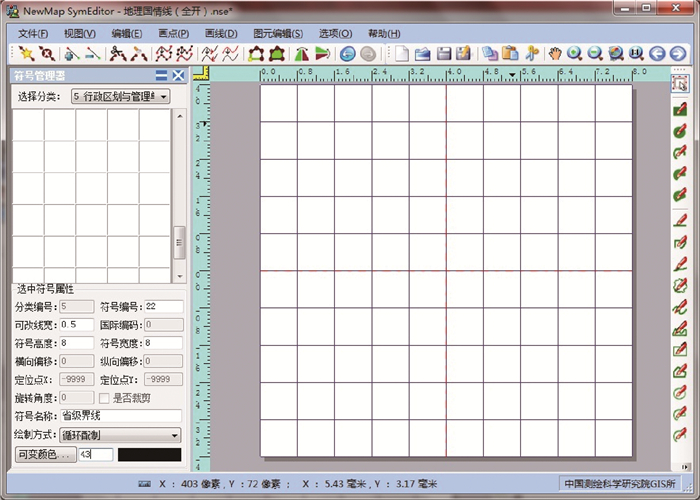Expand the 选择分类 category dropdown
This screenshot has width=700, height=500.
[x=119, y=96]
